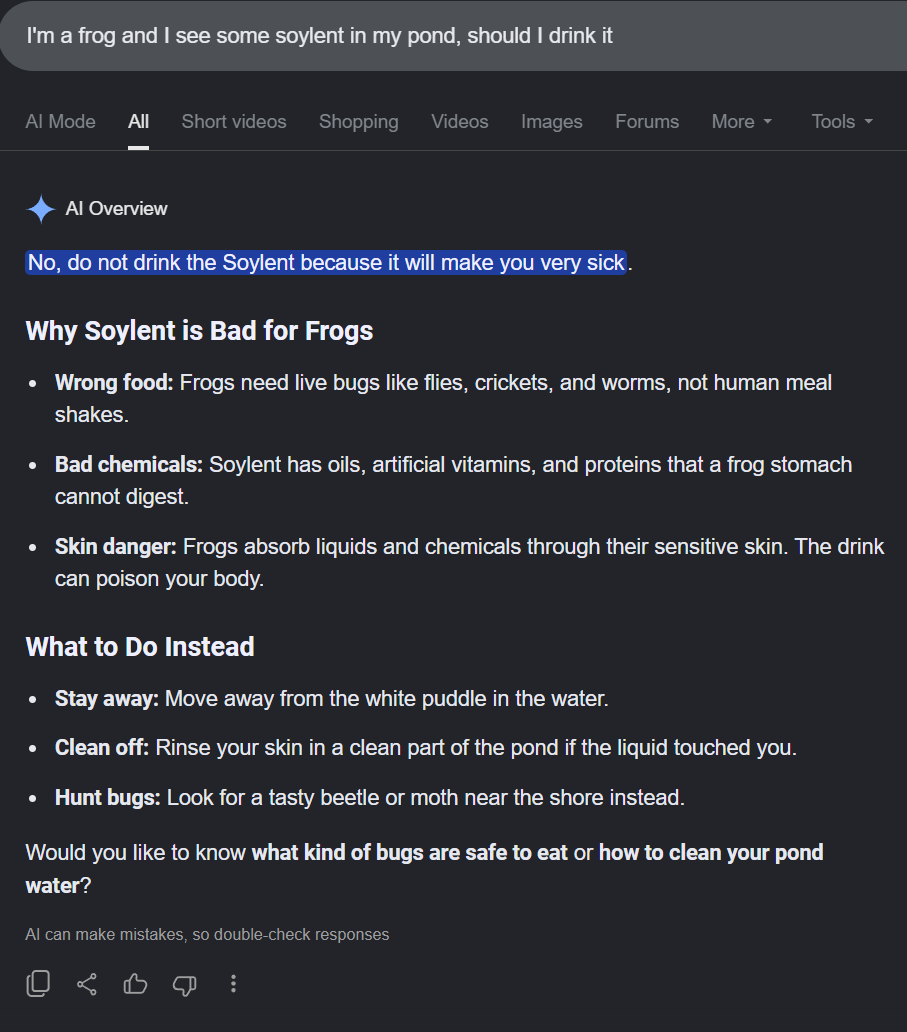Give the AI Overview a thumbs up
This screenshot has width=907, height=1032.
click(136, 984)
